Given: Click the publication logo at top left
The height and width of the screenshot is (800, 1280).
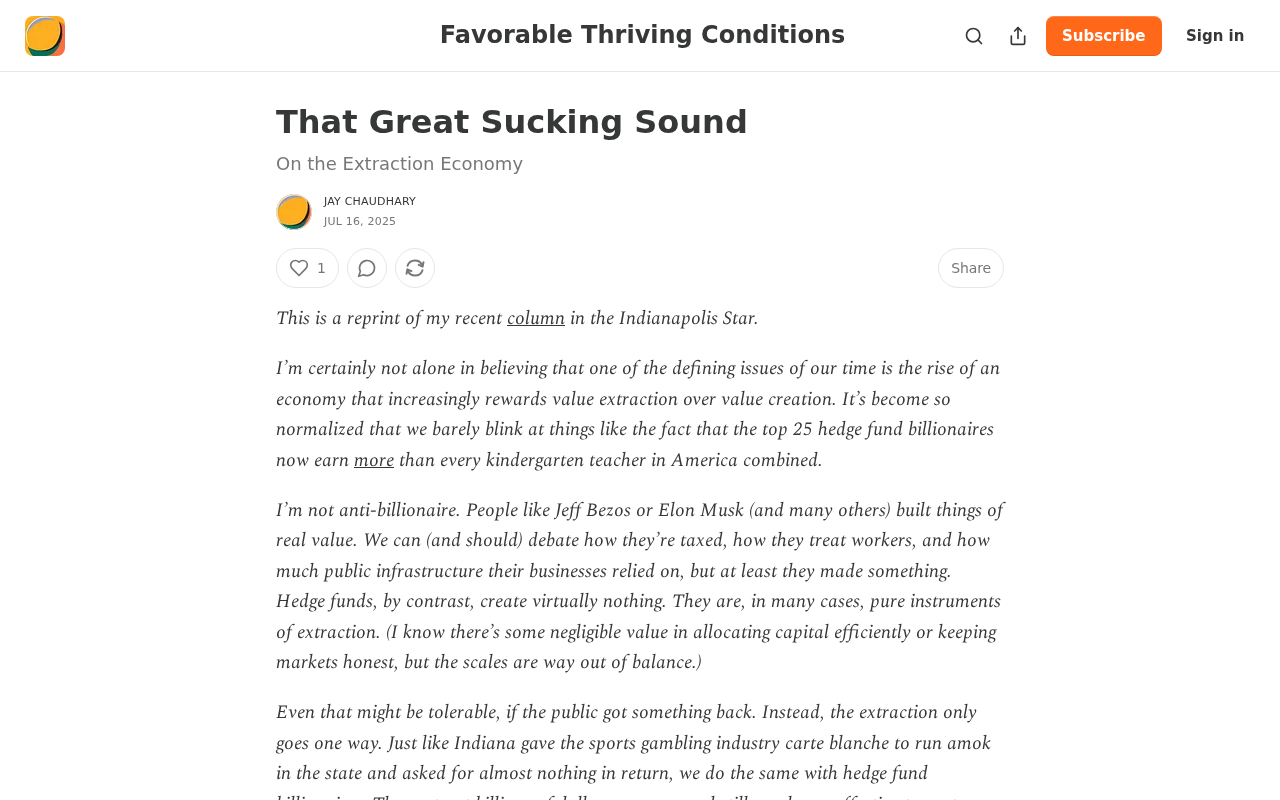Looking at the screenshot, I should (45, 36).
